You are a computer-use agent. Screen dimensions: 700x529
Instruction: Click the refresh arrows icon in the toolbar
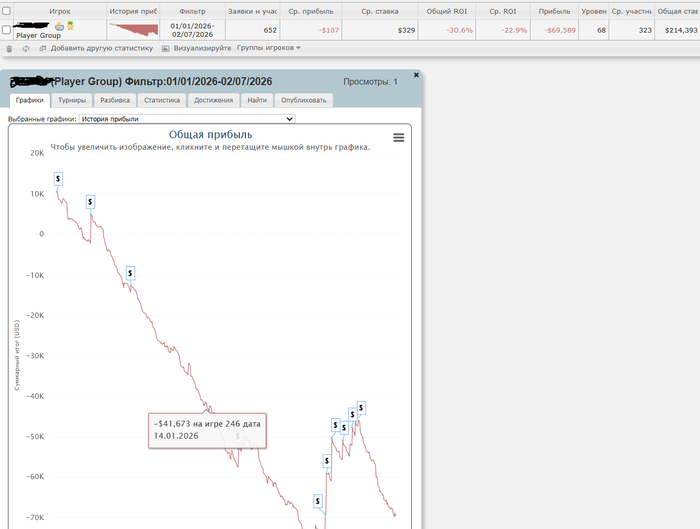(x=26, y=48)
